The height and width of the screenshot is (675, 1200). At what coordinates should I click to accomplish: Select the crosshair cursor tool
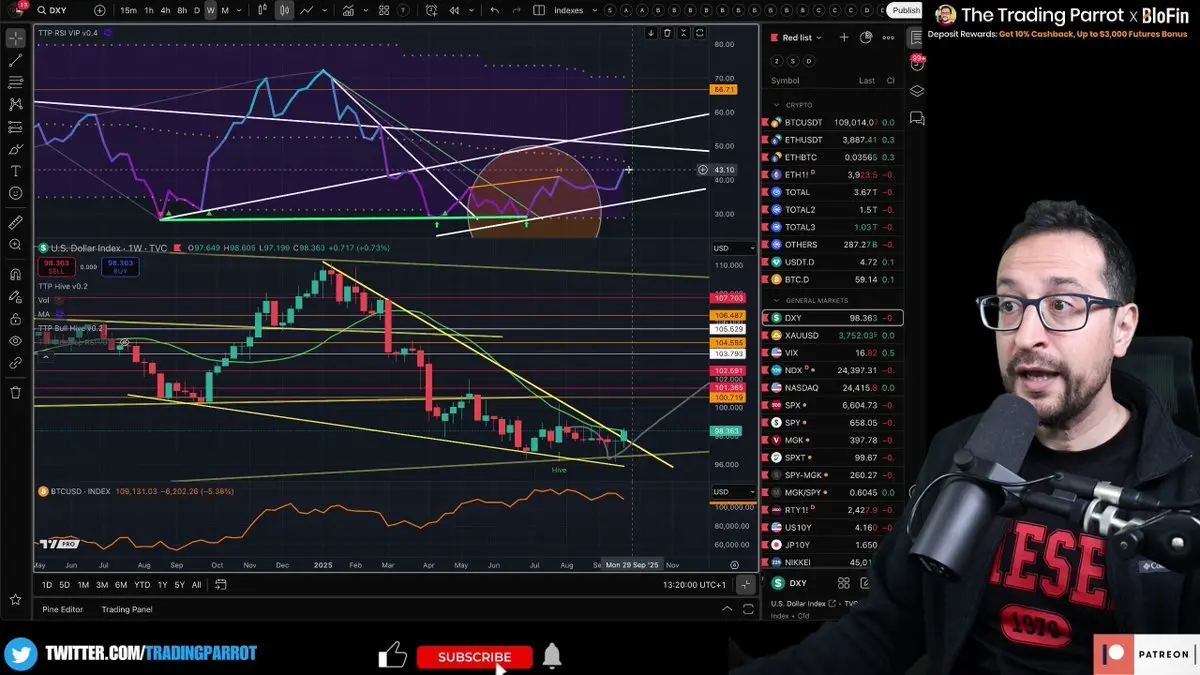click(x=15, y=39)
